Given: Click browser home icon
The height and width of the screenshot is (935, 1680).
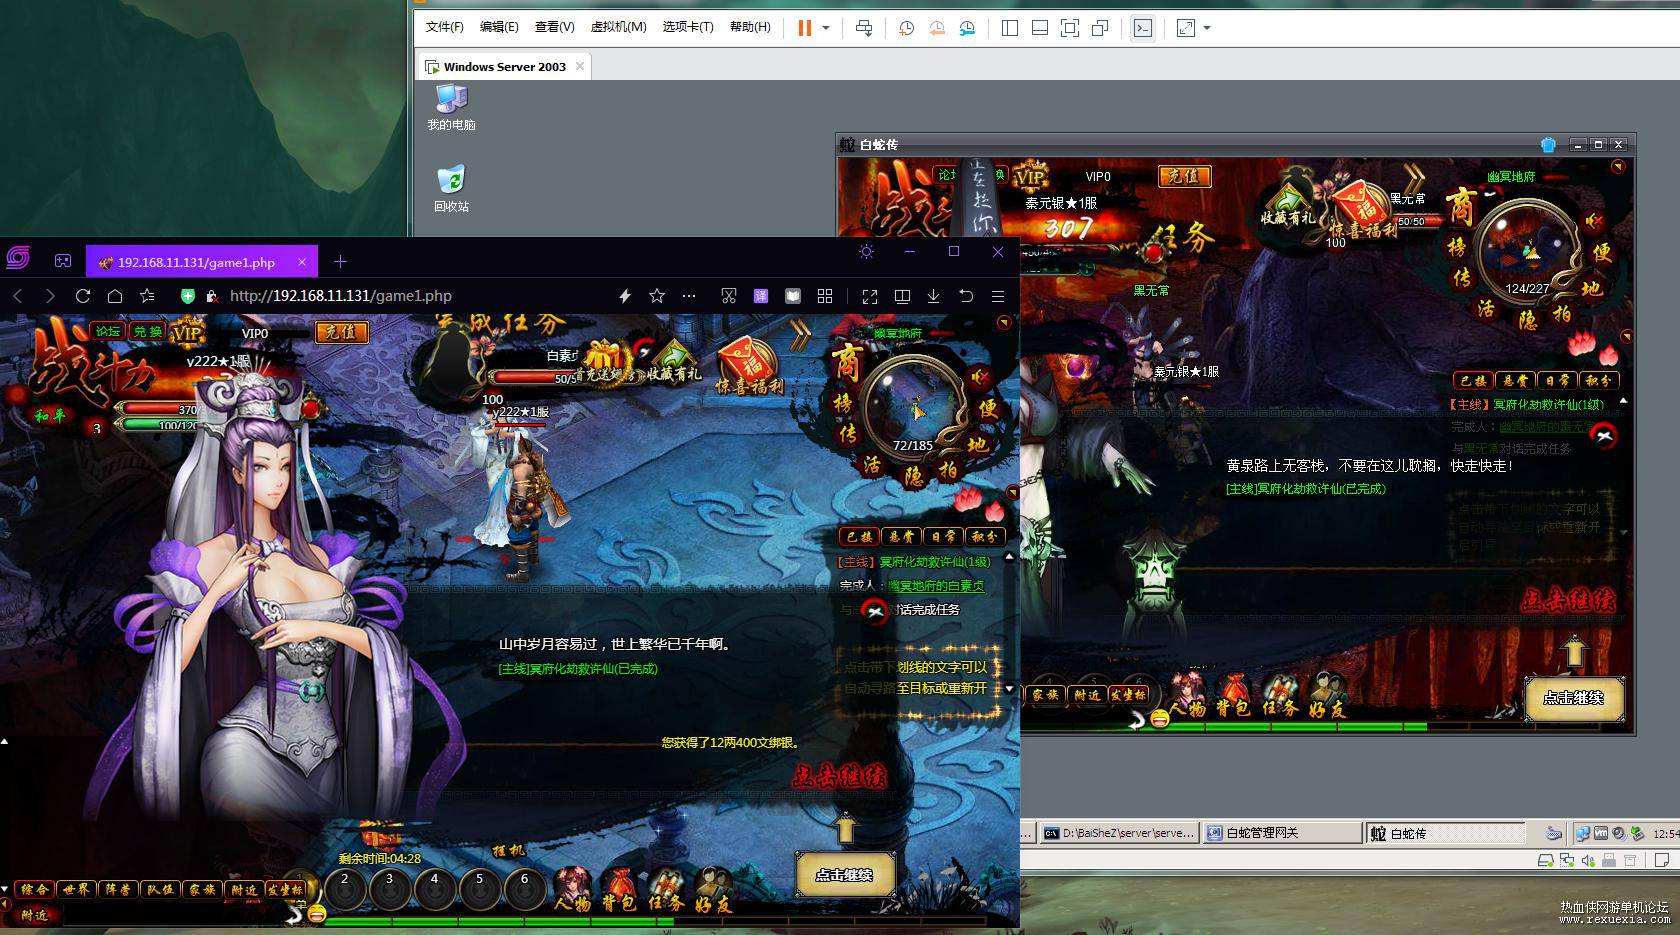Looking at the screenshot, I should pos(115,296).
